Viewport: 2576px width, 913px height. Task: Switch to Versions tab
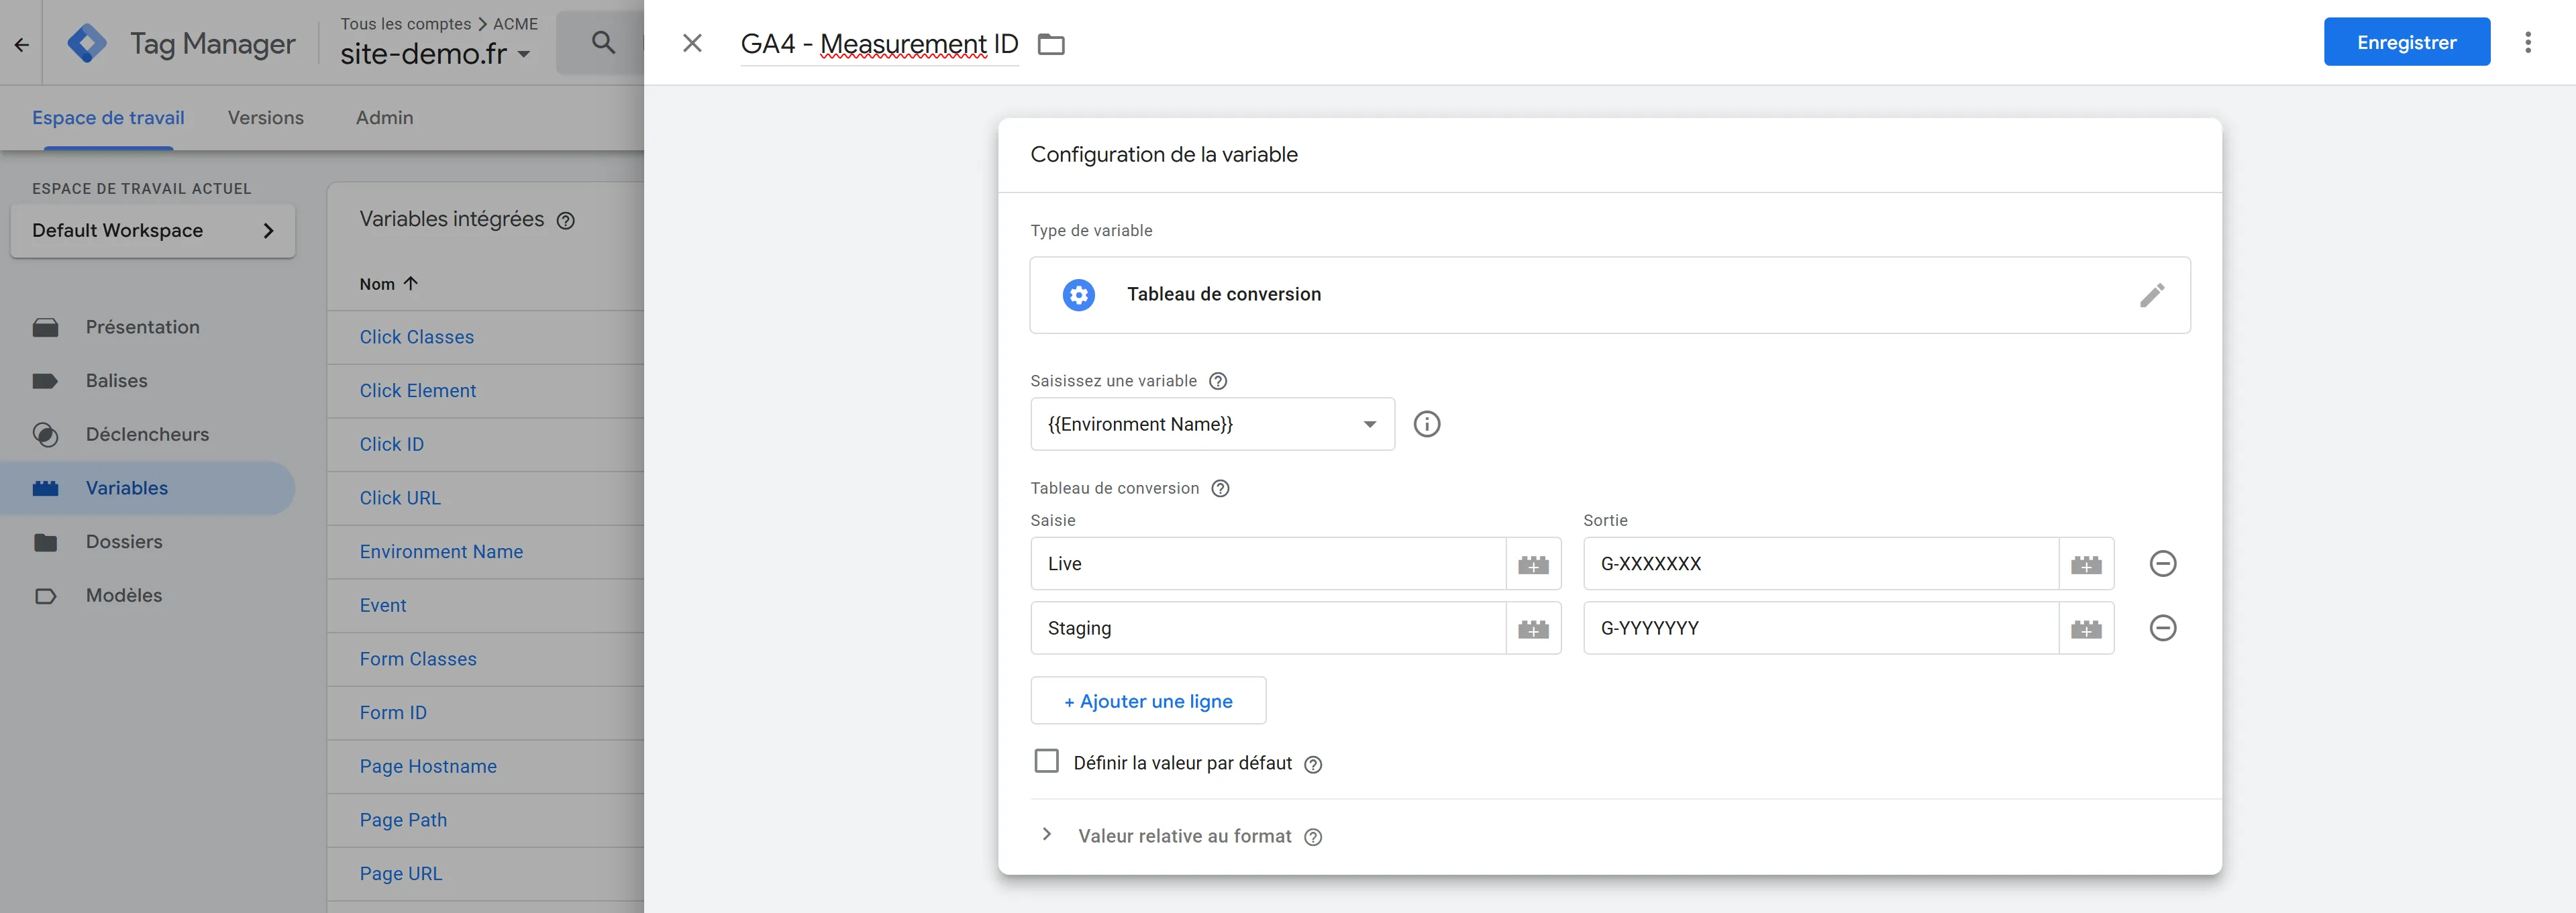click(x=265, y=118)
